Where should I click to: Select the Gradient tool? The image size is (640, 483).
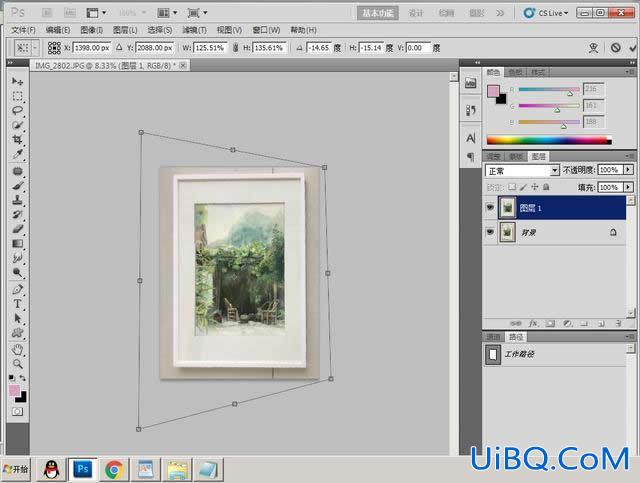coord(17,243)
